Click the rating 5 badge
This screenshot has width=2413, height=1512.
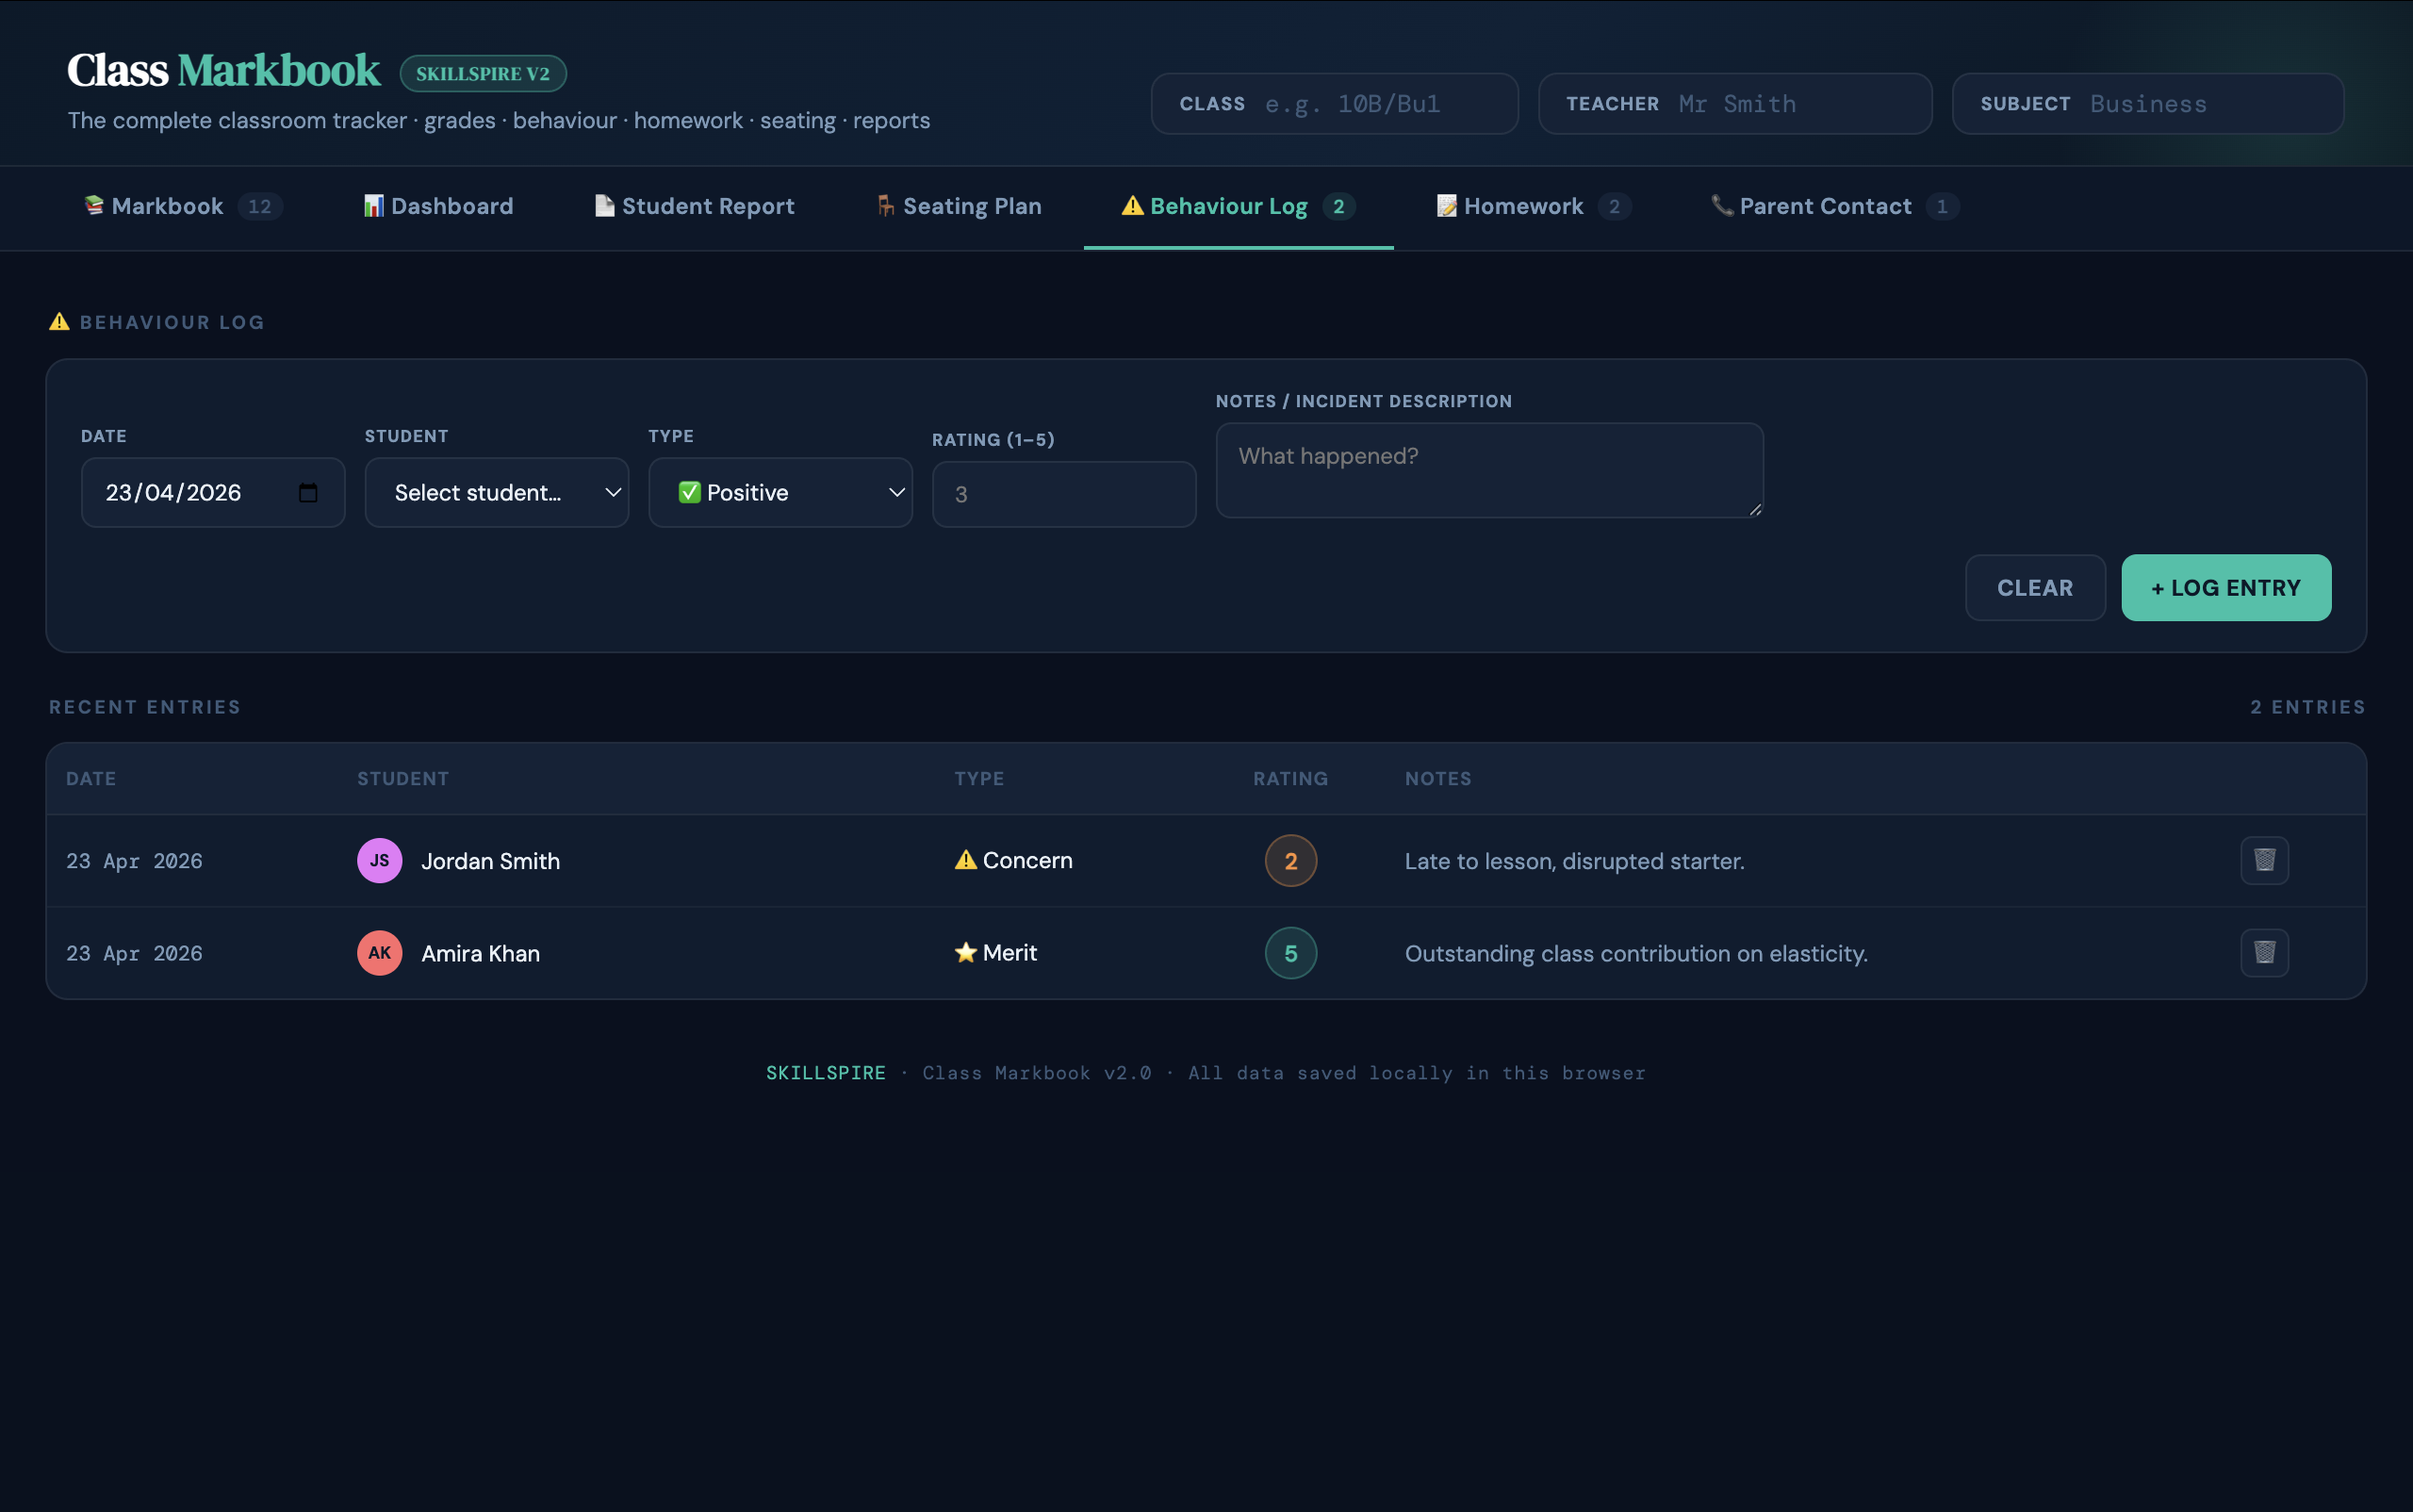coord(1290,952)
